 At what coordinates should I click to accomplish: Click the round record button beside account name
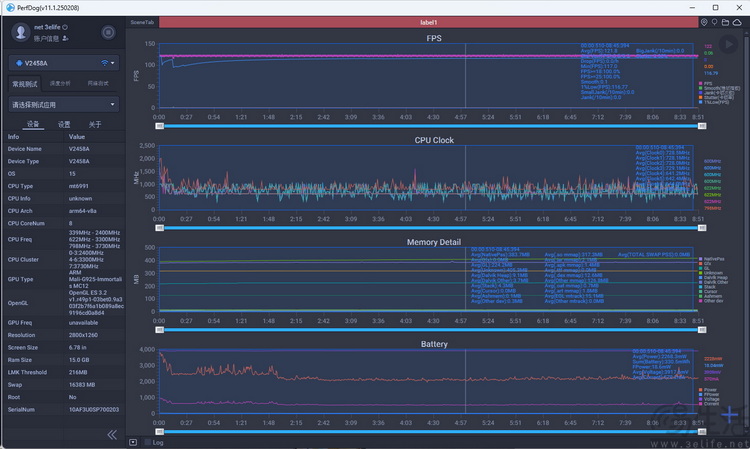pyautogui.click(x=108, y=33)
